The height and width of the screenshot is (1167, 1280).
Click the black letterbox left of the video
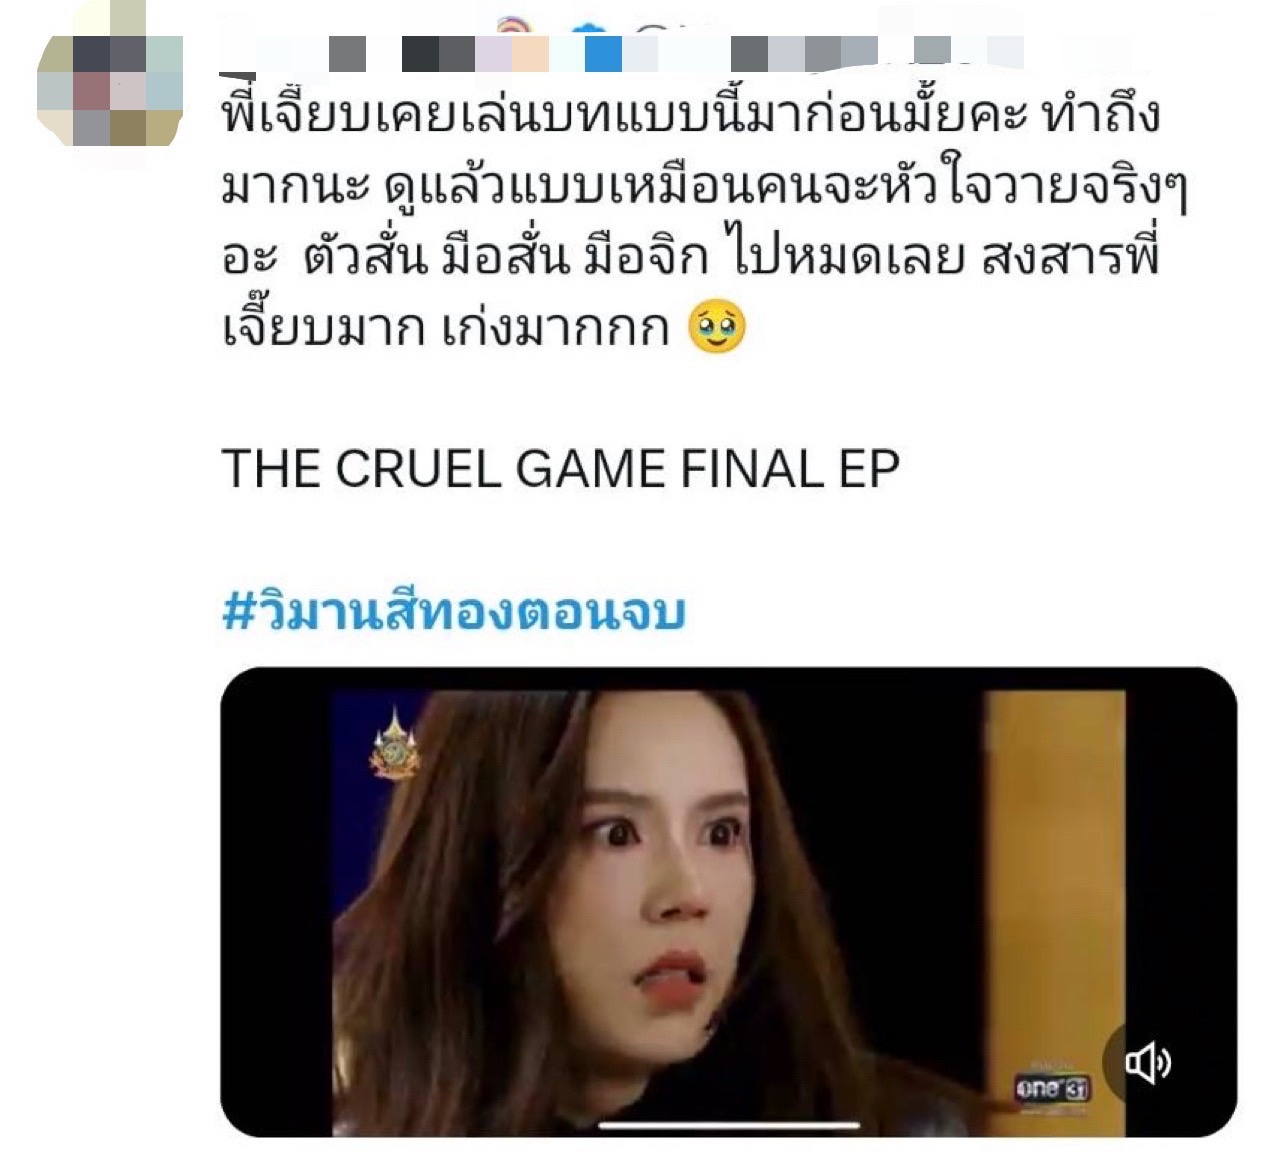click(276, 902)
